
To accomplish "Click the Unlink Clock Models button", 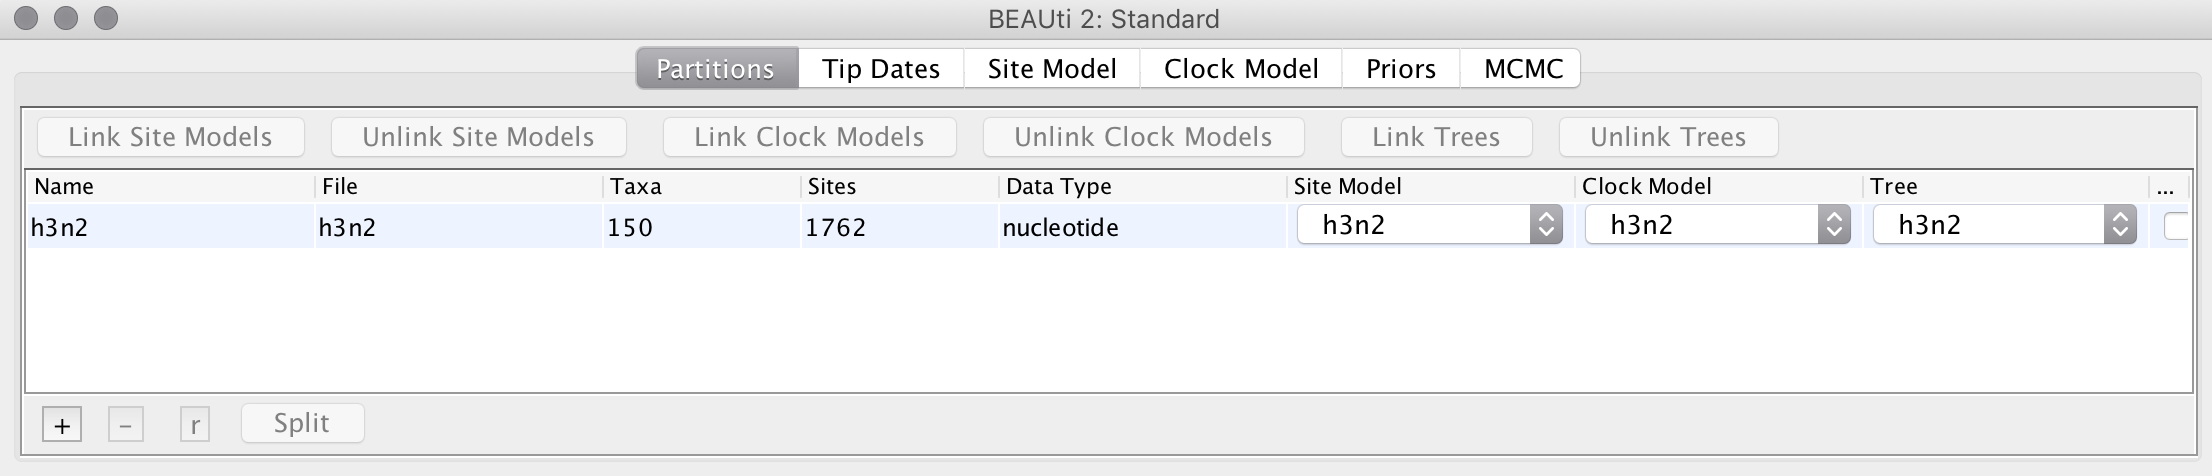I will tap(1143, 137).
